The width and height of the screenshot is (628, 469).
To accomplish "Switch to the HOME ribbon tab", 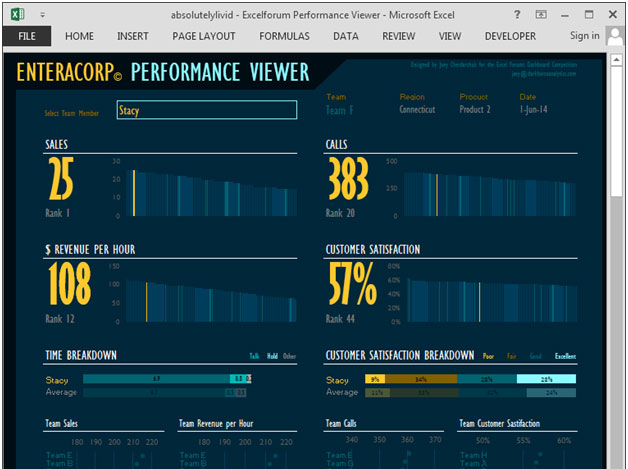I will [x=79, y=36].
